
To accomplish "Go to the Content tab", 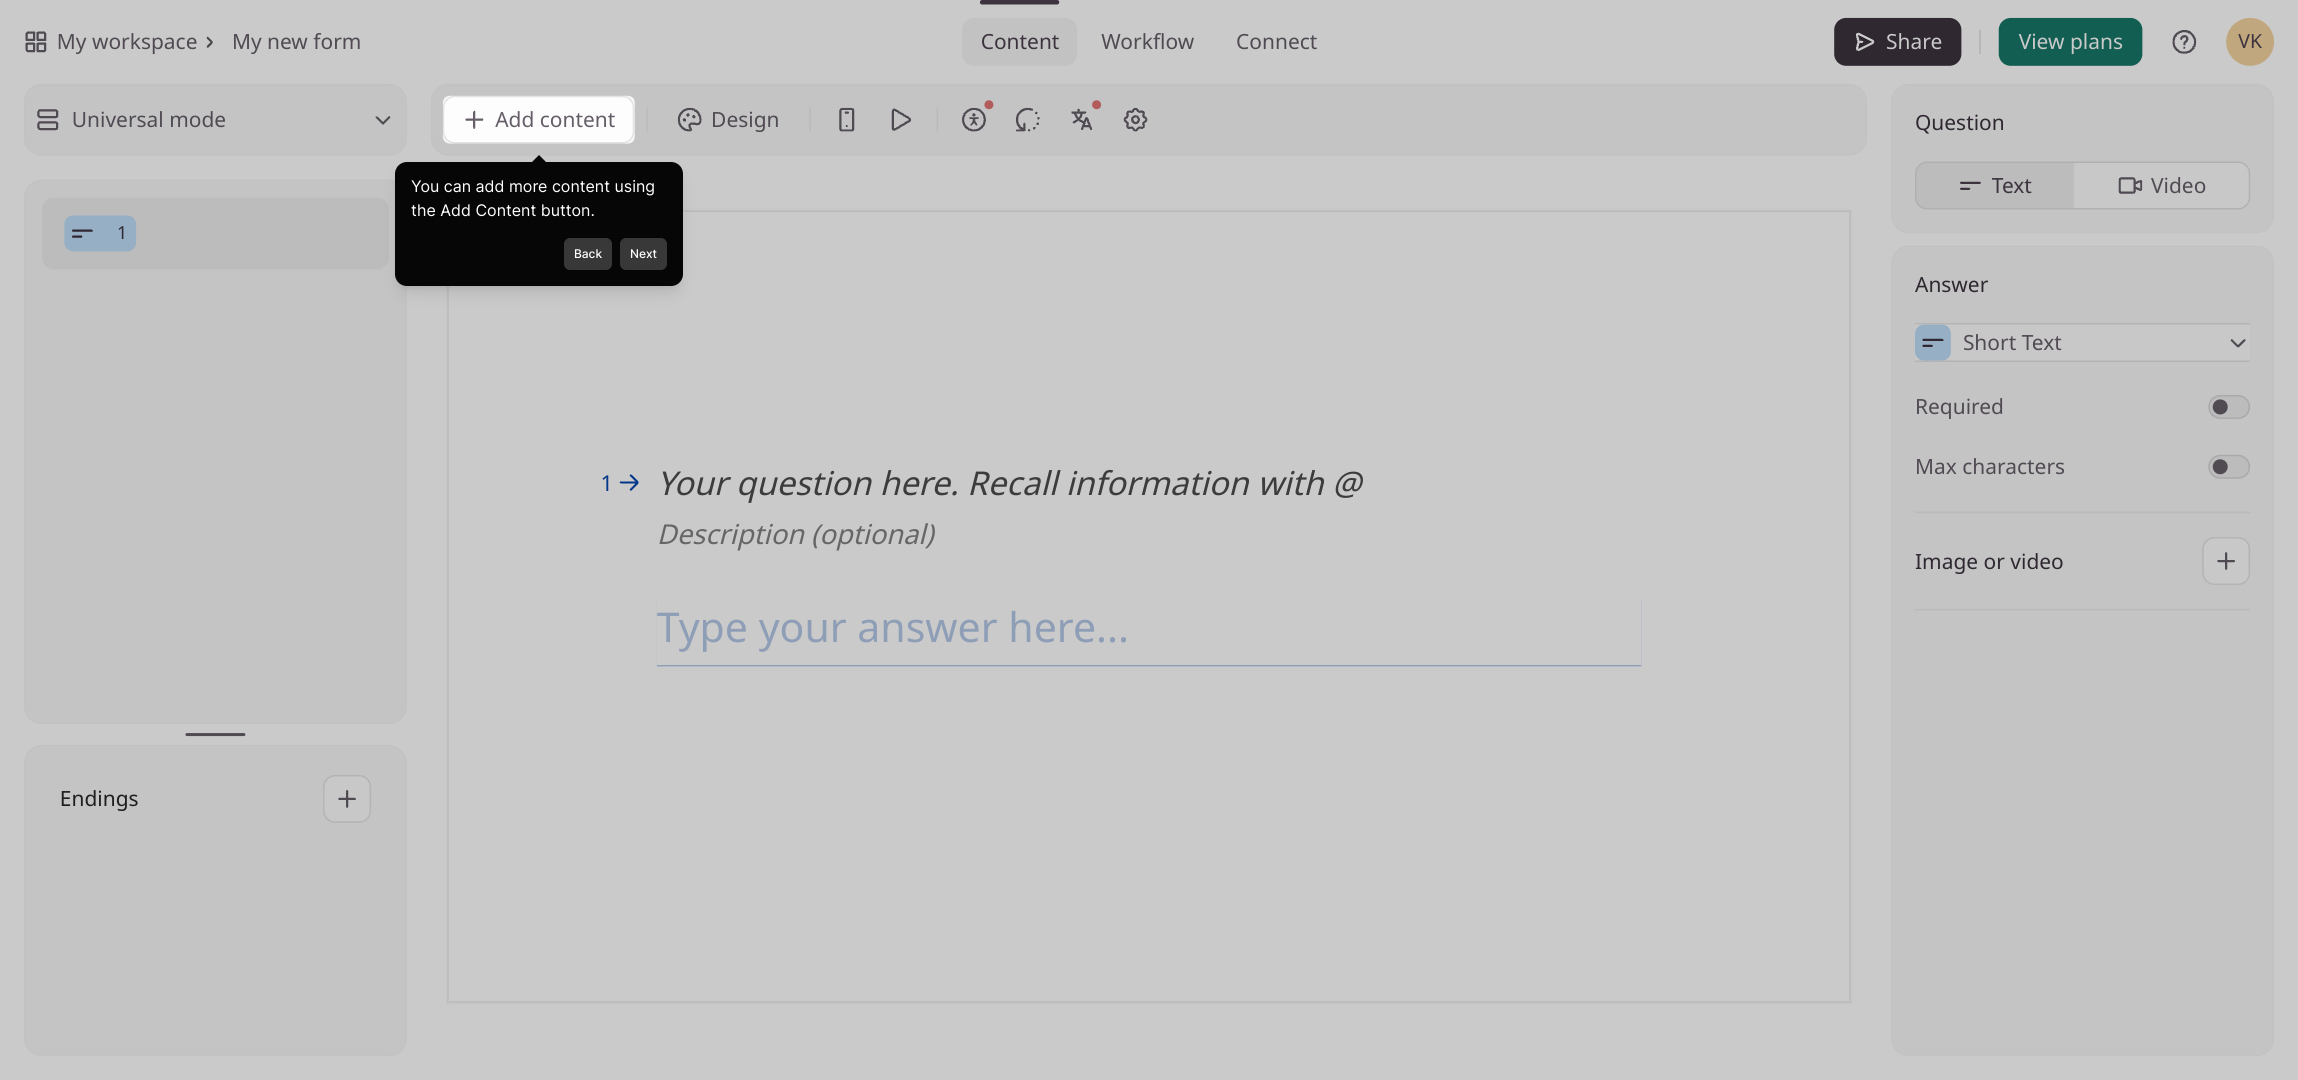I will [x=1019, y=42].
